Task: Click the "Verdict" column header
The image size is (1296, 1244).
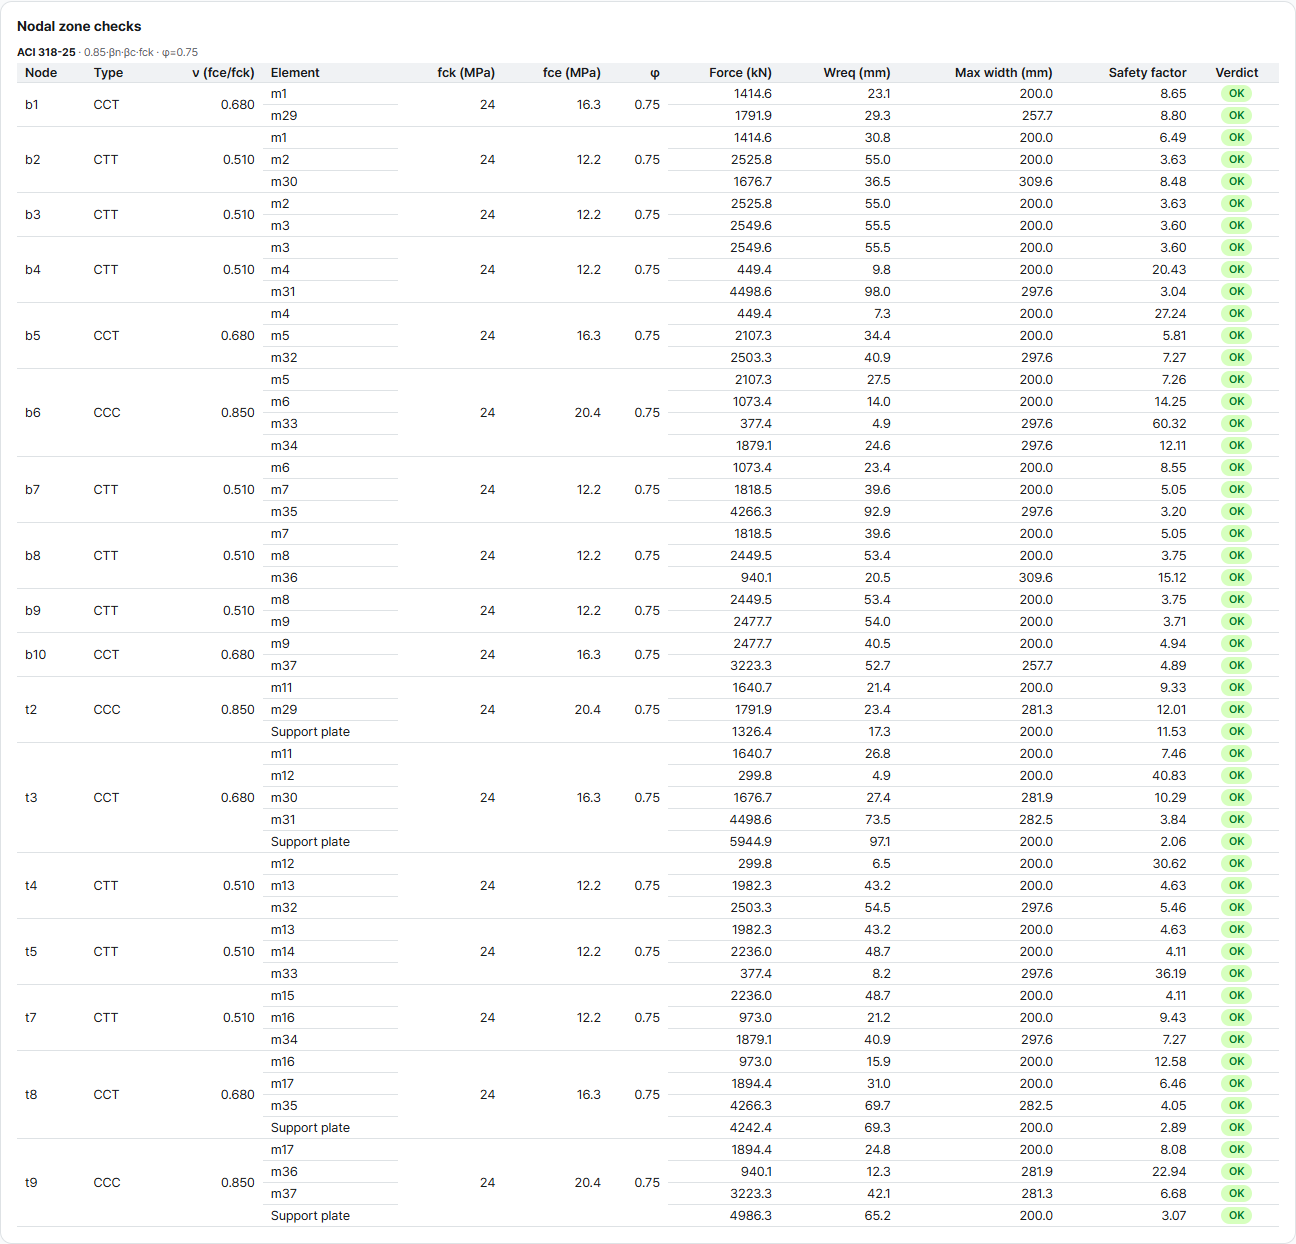Action: coord(1237,72)
